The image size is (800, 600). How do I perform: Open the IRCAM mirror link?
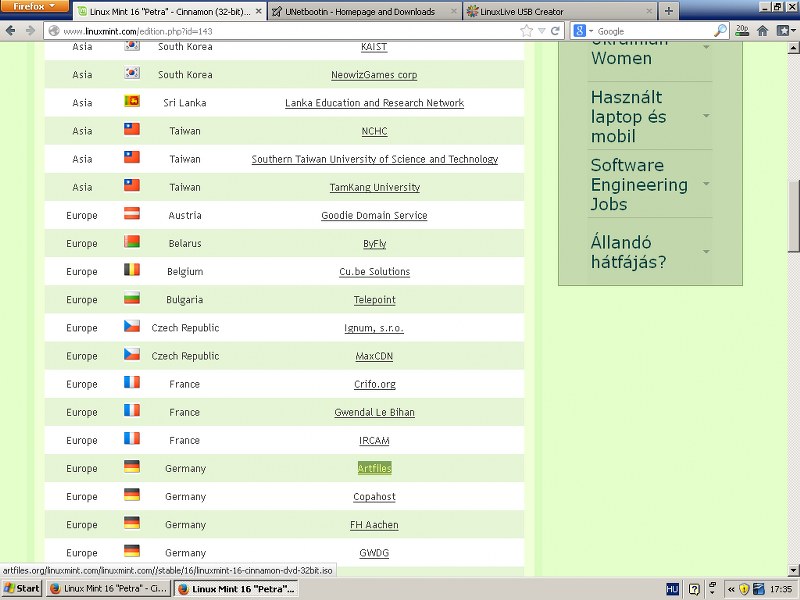(x=374, y=440)
